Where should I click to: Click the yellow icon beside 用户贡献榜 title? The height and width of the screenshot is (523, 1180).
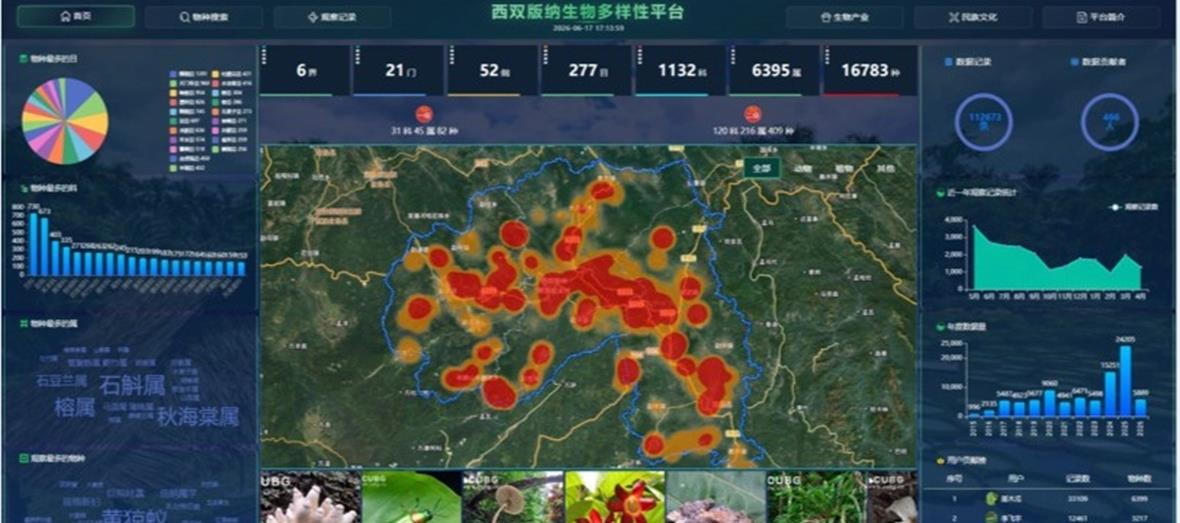point(941,461)
